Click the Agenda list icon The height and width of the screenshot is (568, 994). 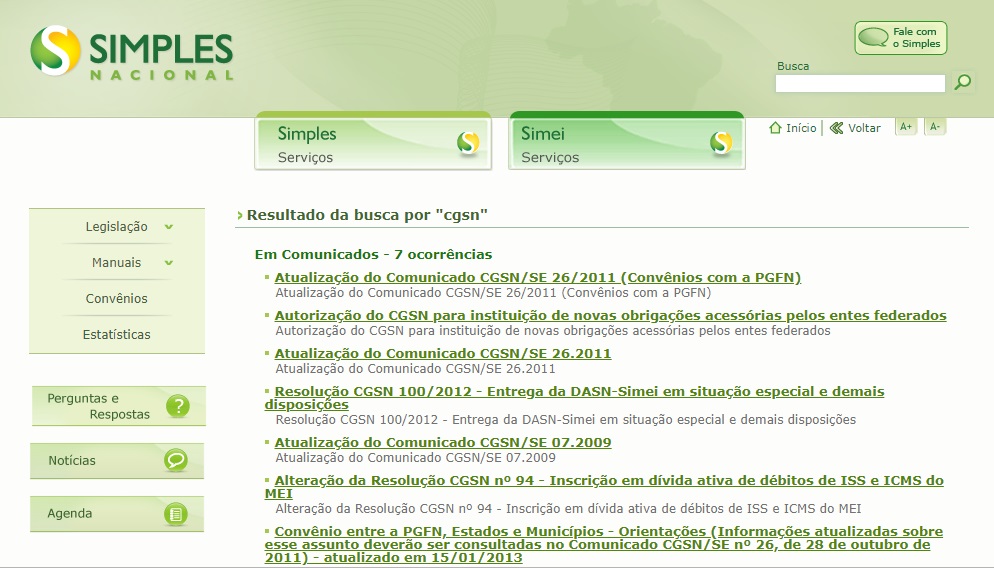(x=176, y=513)
